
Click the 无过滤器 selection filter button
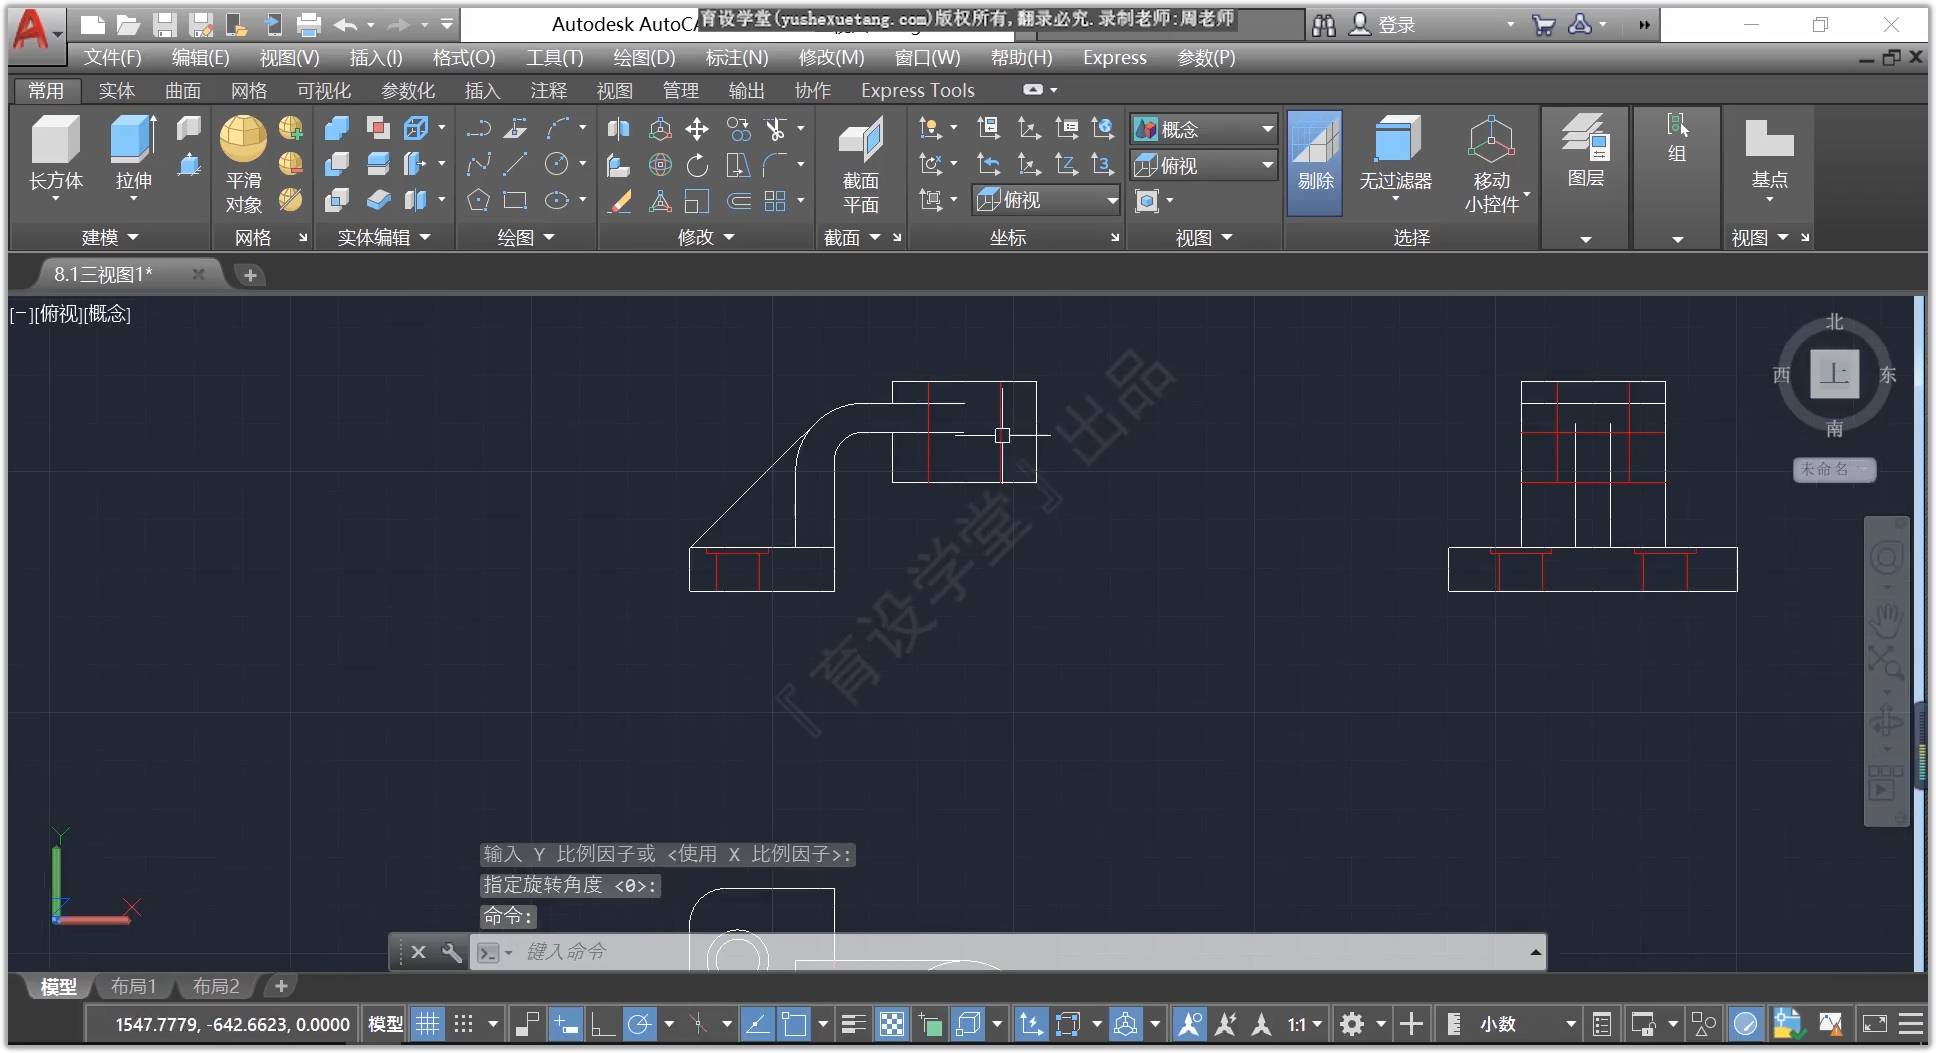1395,158
